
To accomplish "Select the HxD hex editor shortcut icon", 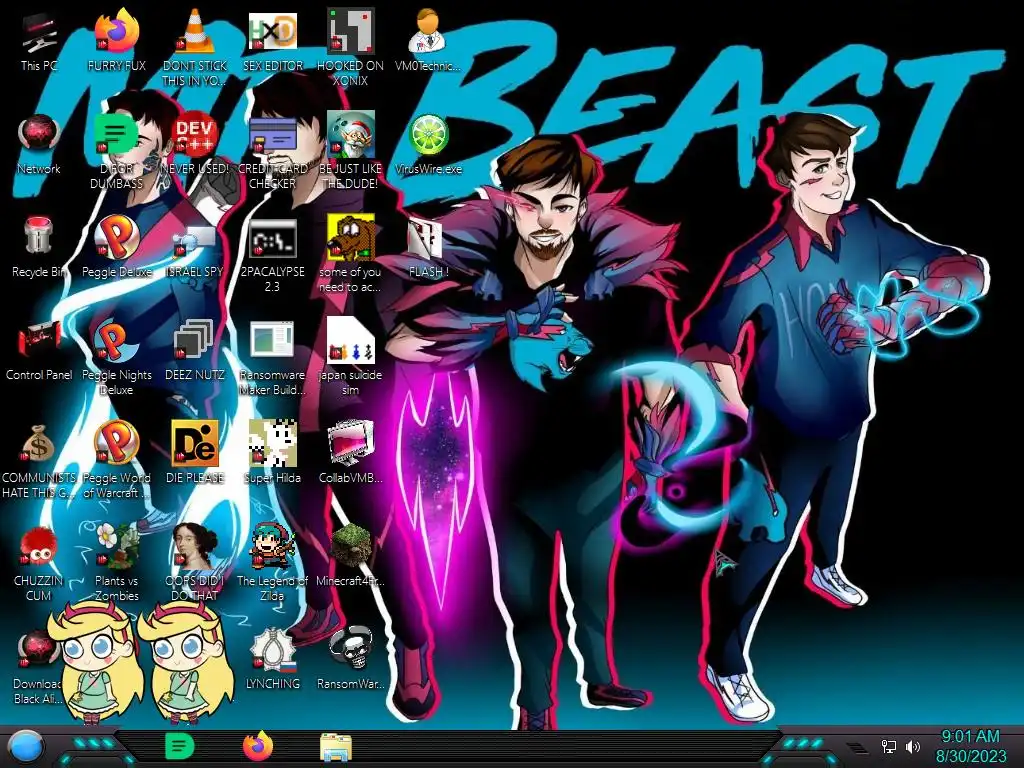I will [272, 31].
